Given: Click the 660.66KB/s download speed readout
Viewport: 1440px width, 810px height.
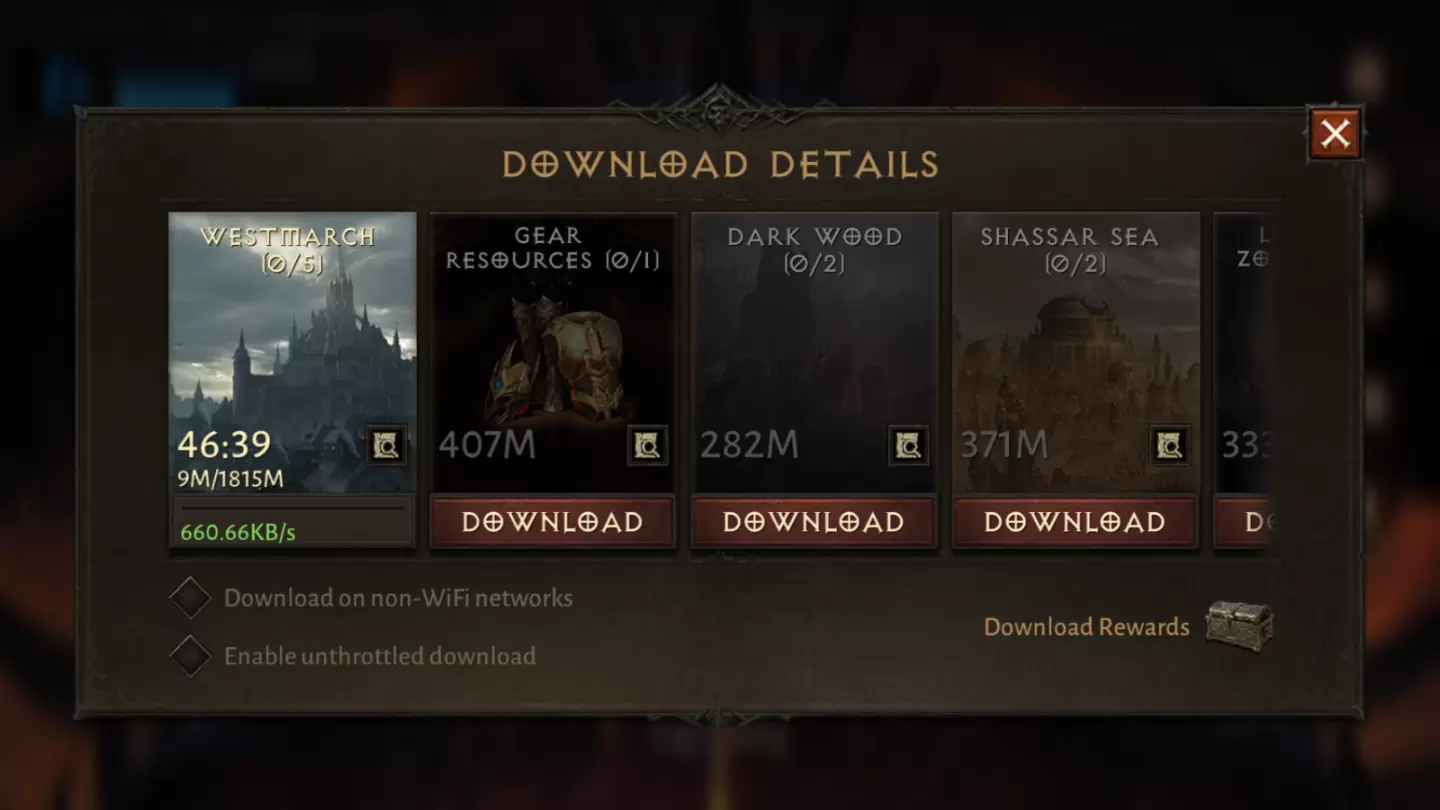Looking at the screenshot, I should coord(238,532).
